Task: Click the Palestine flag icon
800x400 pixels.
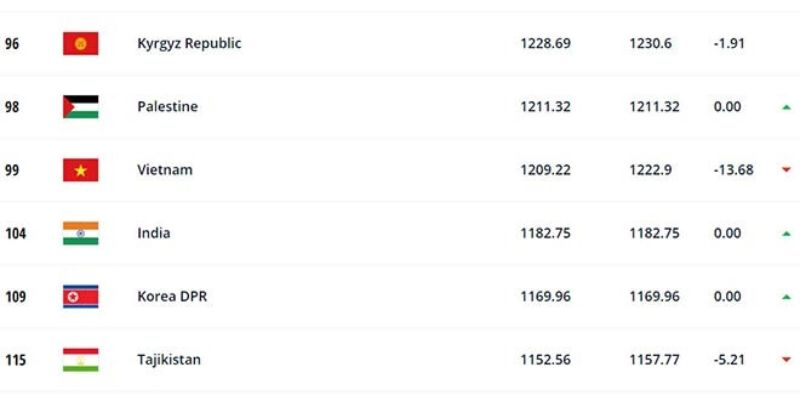Action: click(81, 107)
